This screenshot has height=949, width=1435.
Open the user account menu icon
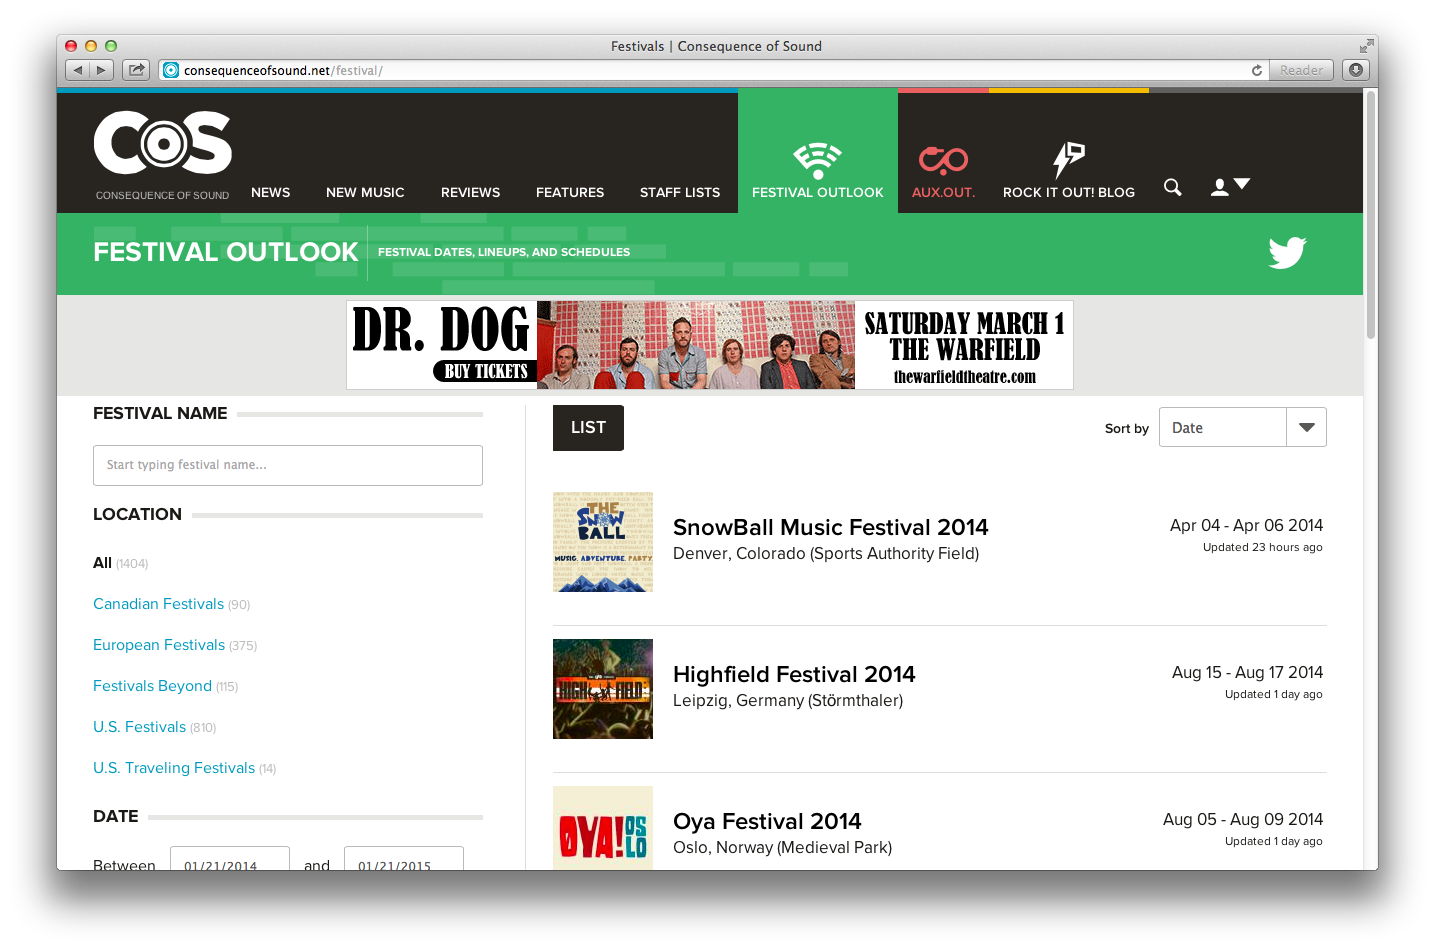tap(1230, 186)
